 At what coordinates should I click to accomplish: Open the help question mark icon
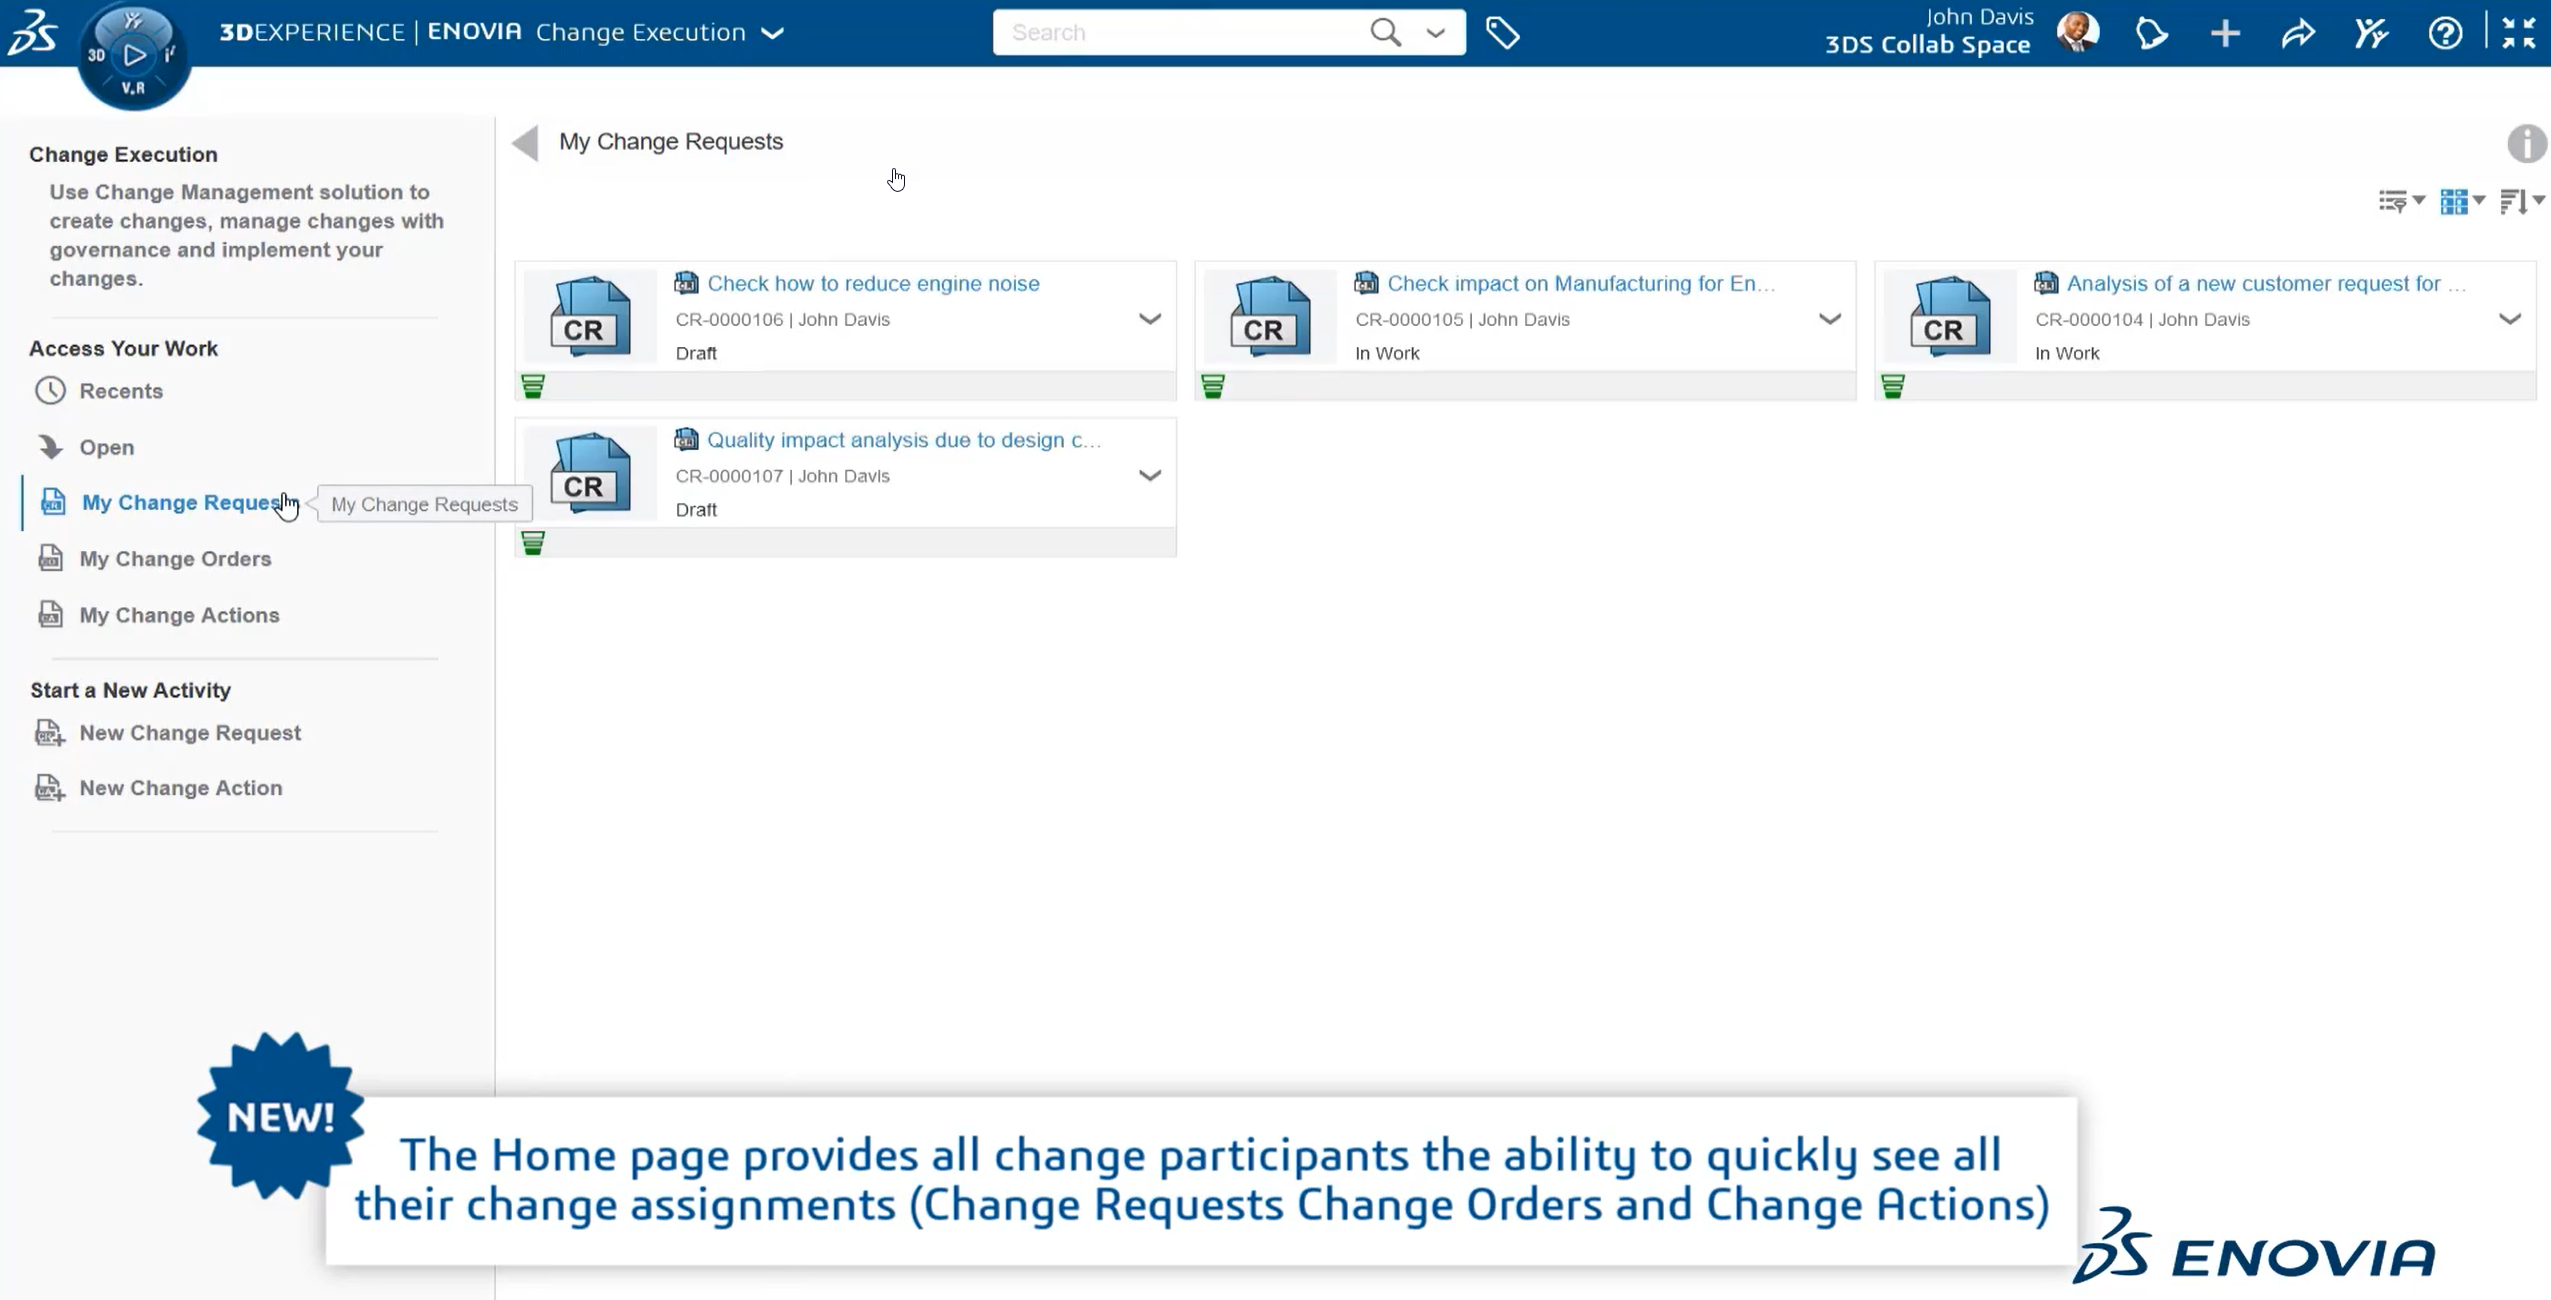tap(2445, 34)
